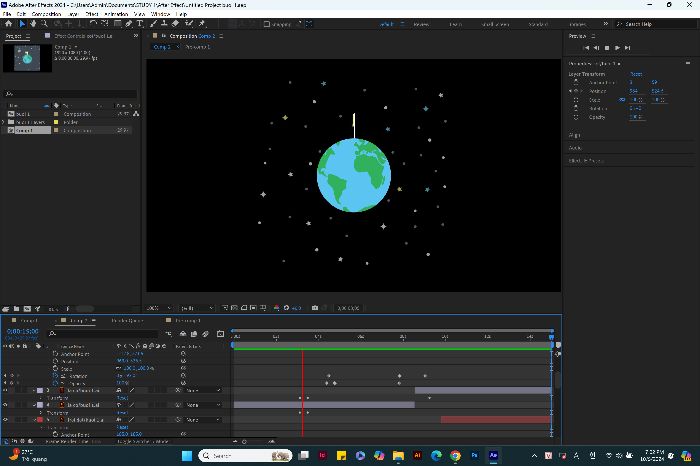This screenshot has height=466, width=700.
Task: Enable the Snapping checkbox
Action: coord(267,24)
